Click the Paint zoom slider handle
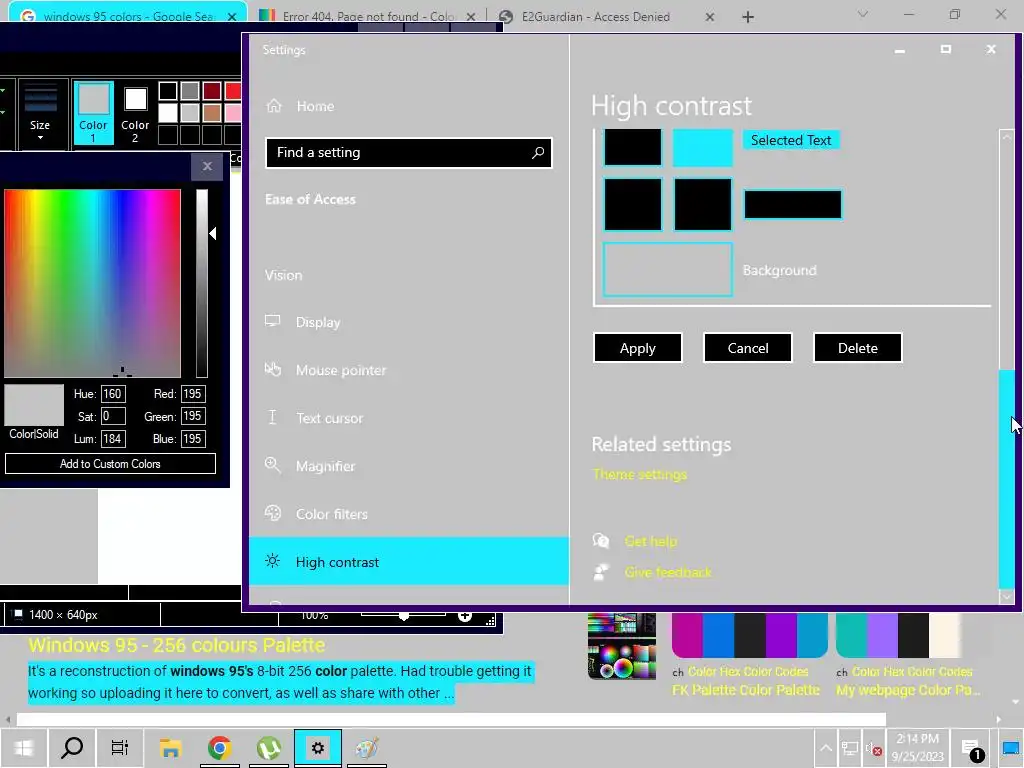Viewport: 1024px width, 768px height. (404, 616)
